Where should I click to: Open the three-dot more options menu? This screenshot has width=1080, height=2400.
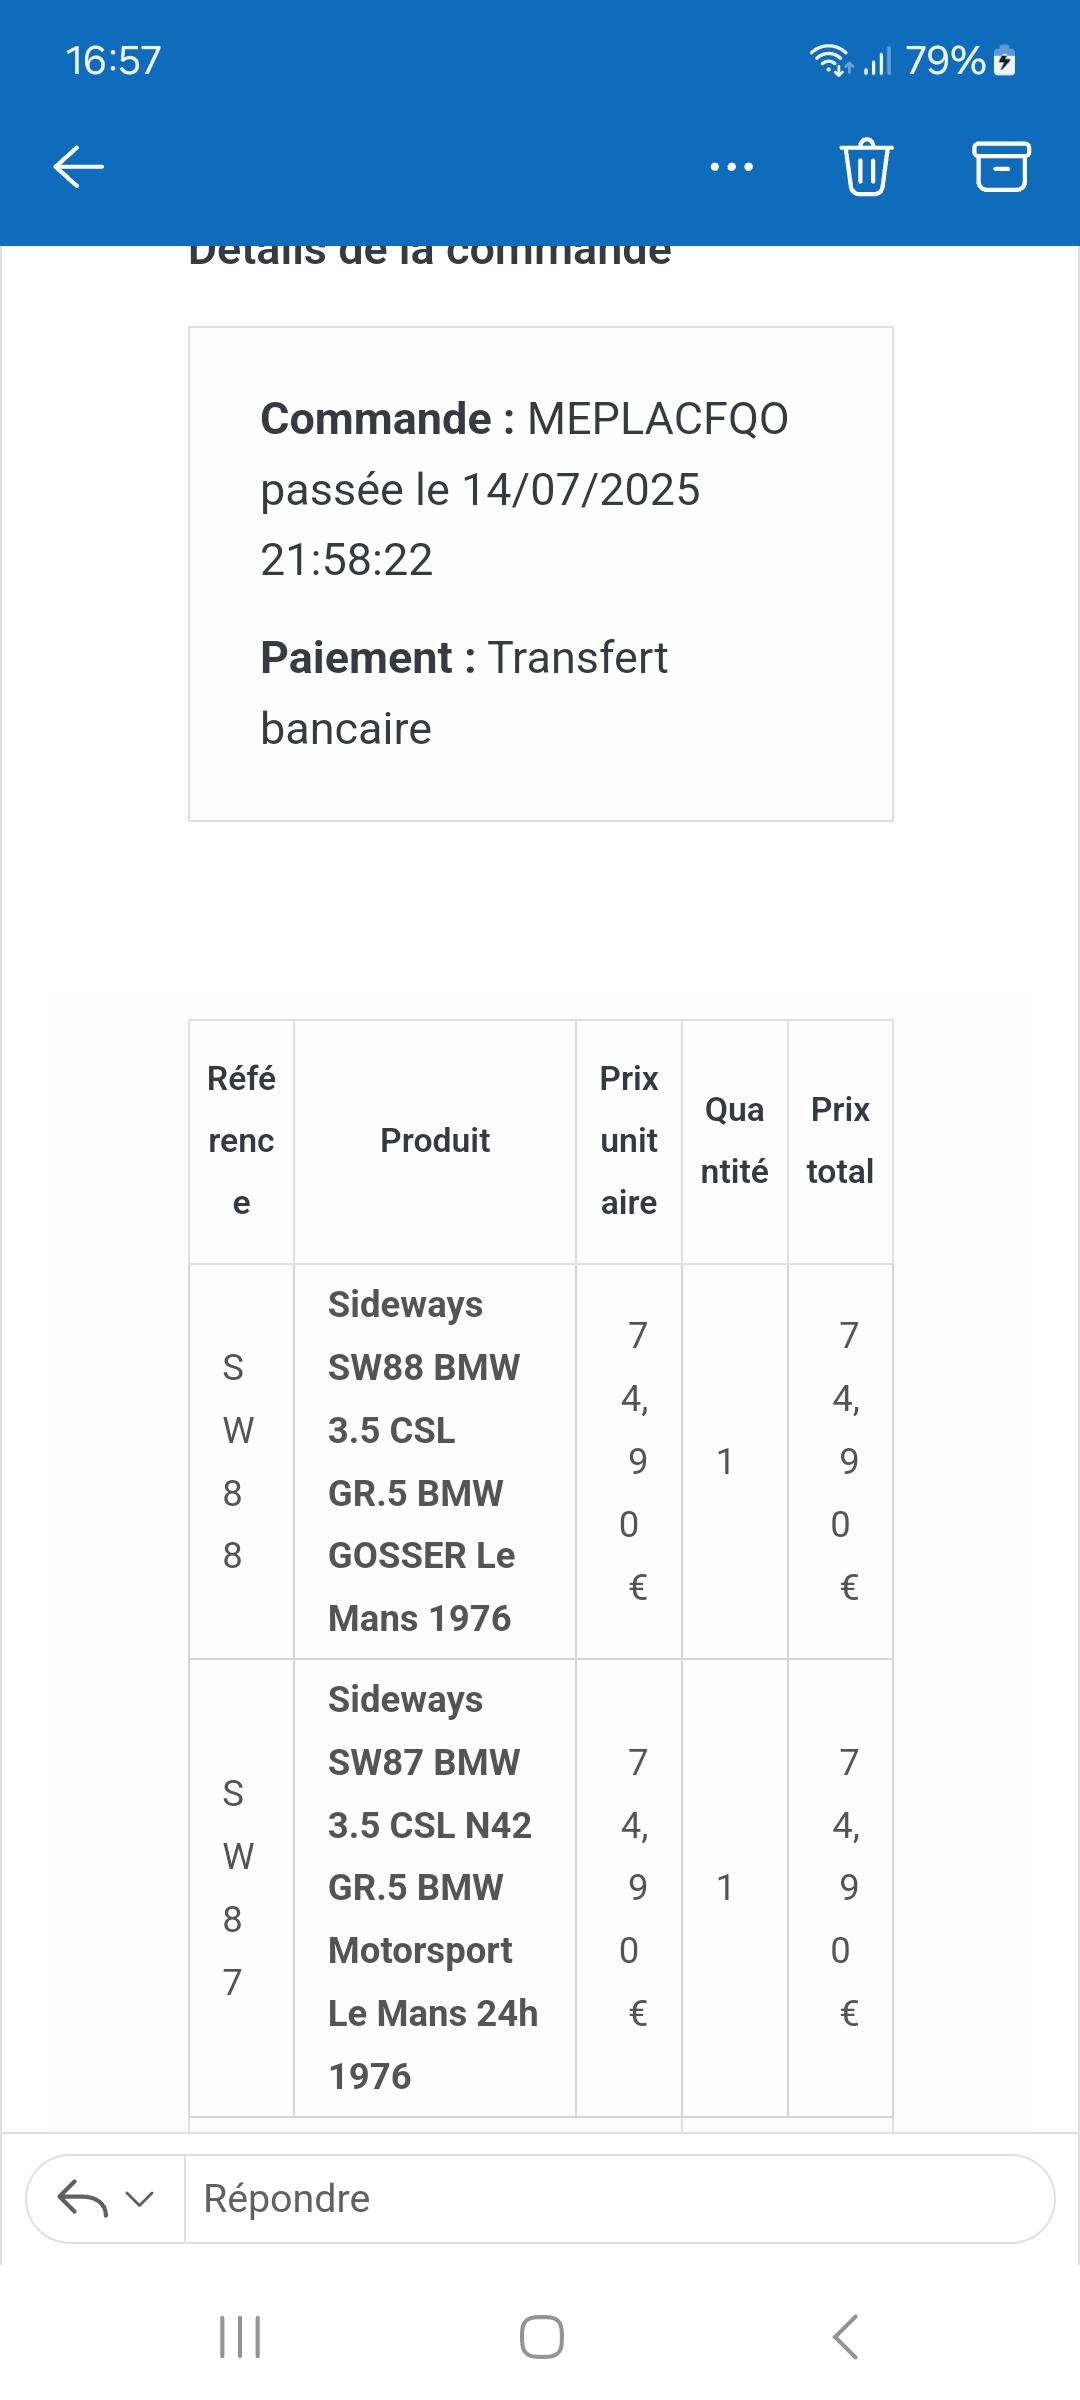point(731,167)
